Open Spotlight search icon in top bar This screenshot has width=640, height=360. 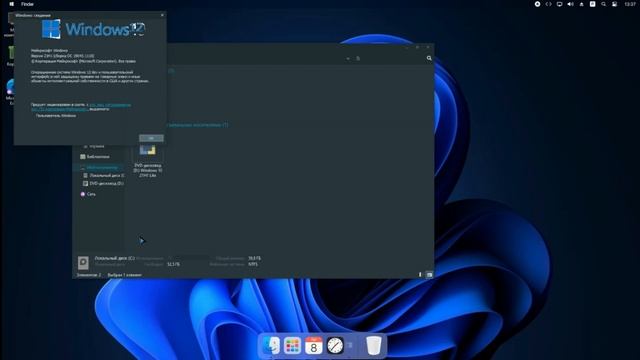[603, 4]
